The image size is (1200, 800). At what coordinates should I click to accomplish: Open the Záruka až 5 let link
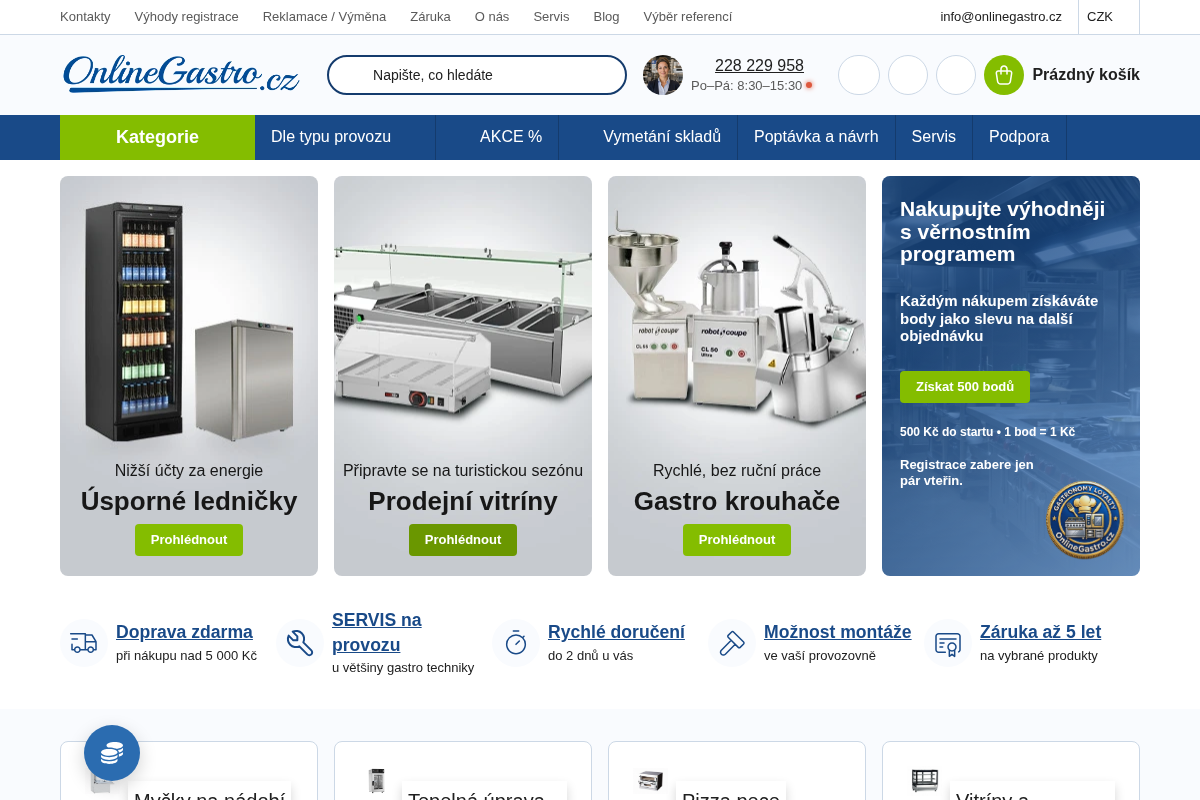[1040, 632]
